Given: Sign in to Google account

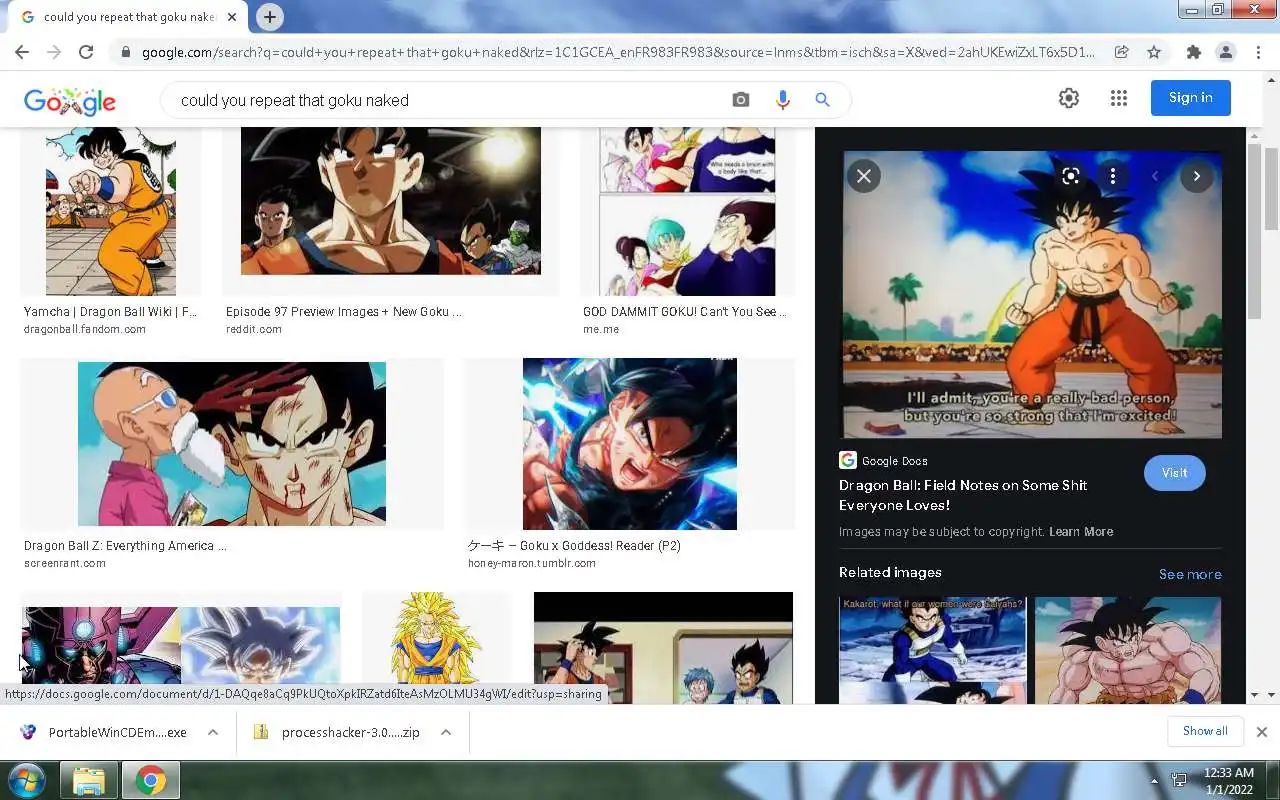Looking at the screenshot, I should (x=1191, y=98).
